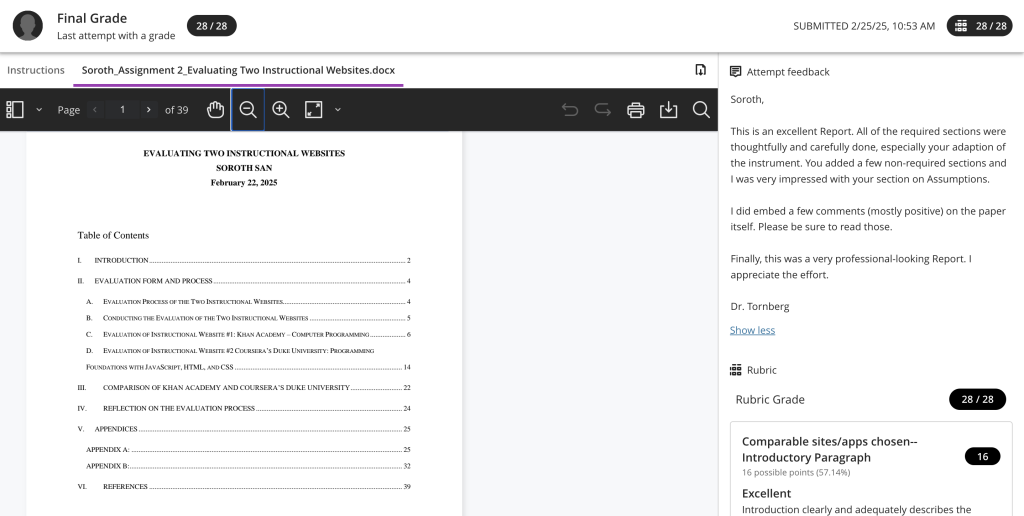The width and height of the screenshot is (1024, 516).
Task: Select the Soroth_Assignment 2 docx tab
Action: [x=238, y=70]
